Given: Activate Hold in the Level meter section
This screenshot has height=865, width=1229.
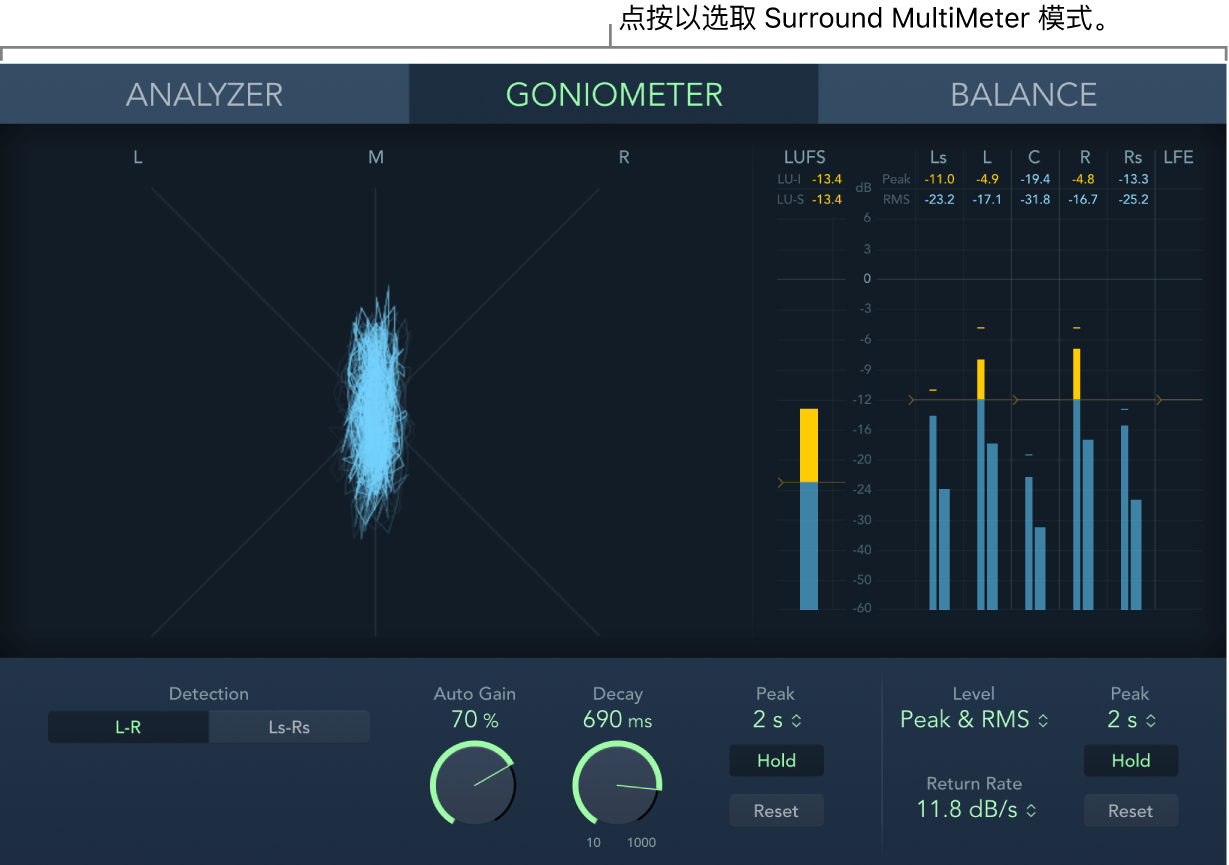Looking at the screenshot, I should tap(1130, 760).
